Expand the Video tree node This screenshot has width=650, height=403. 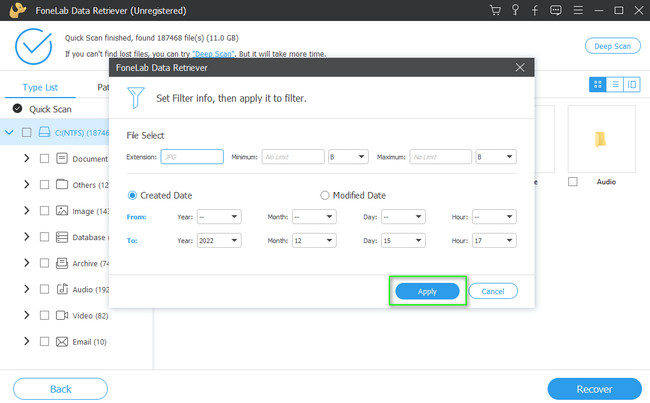pos(27,315)
